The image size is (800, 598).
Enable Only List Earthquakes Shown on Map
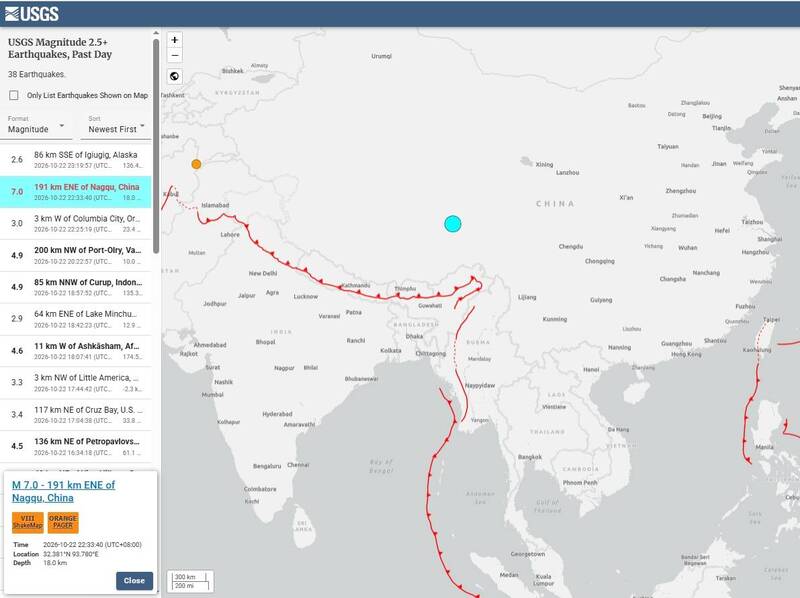[14, 95]
